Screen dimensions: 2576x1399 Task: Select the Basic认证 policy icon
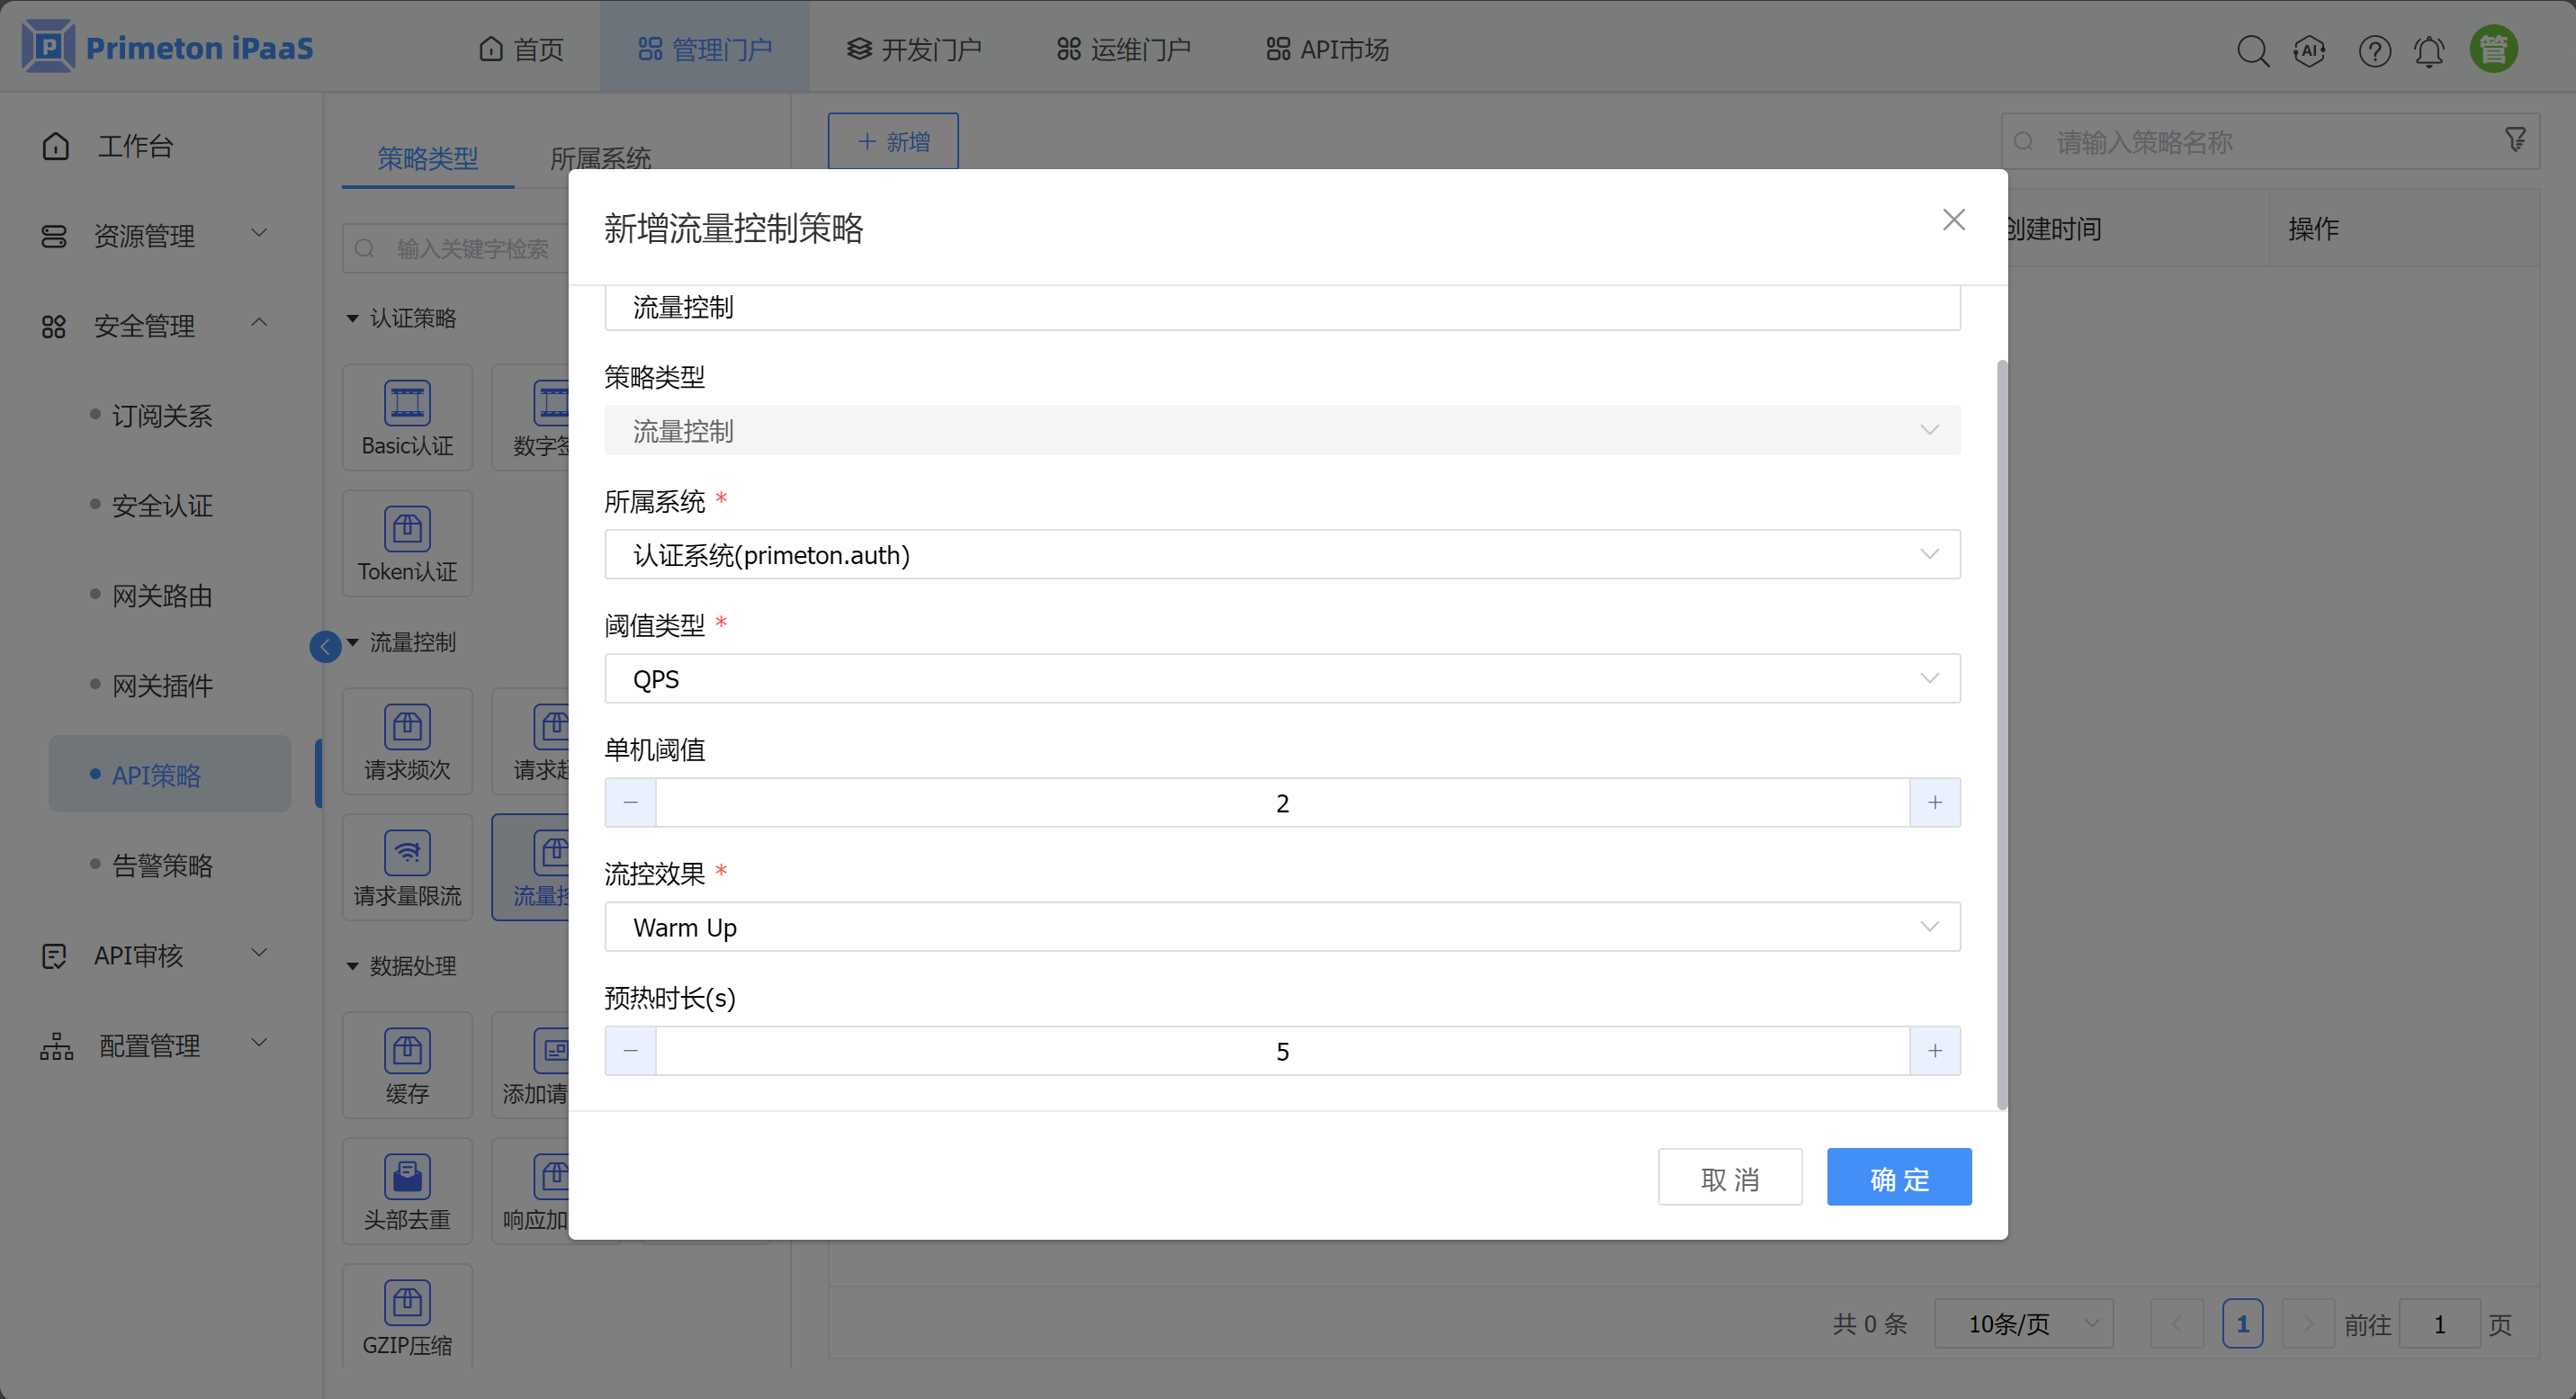point(407,417)
